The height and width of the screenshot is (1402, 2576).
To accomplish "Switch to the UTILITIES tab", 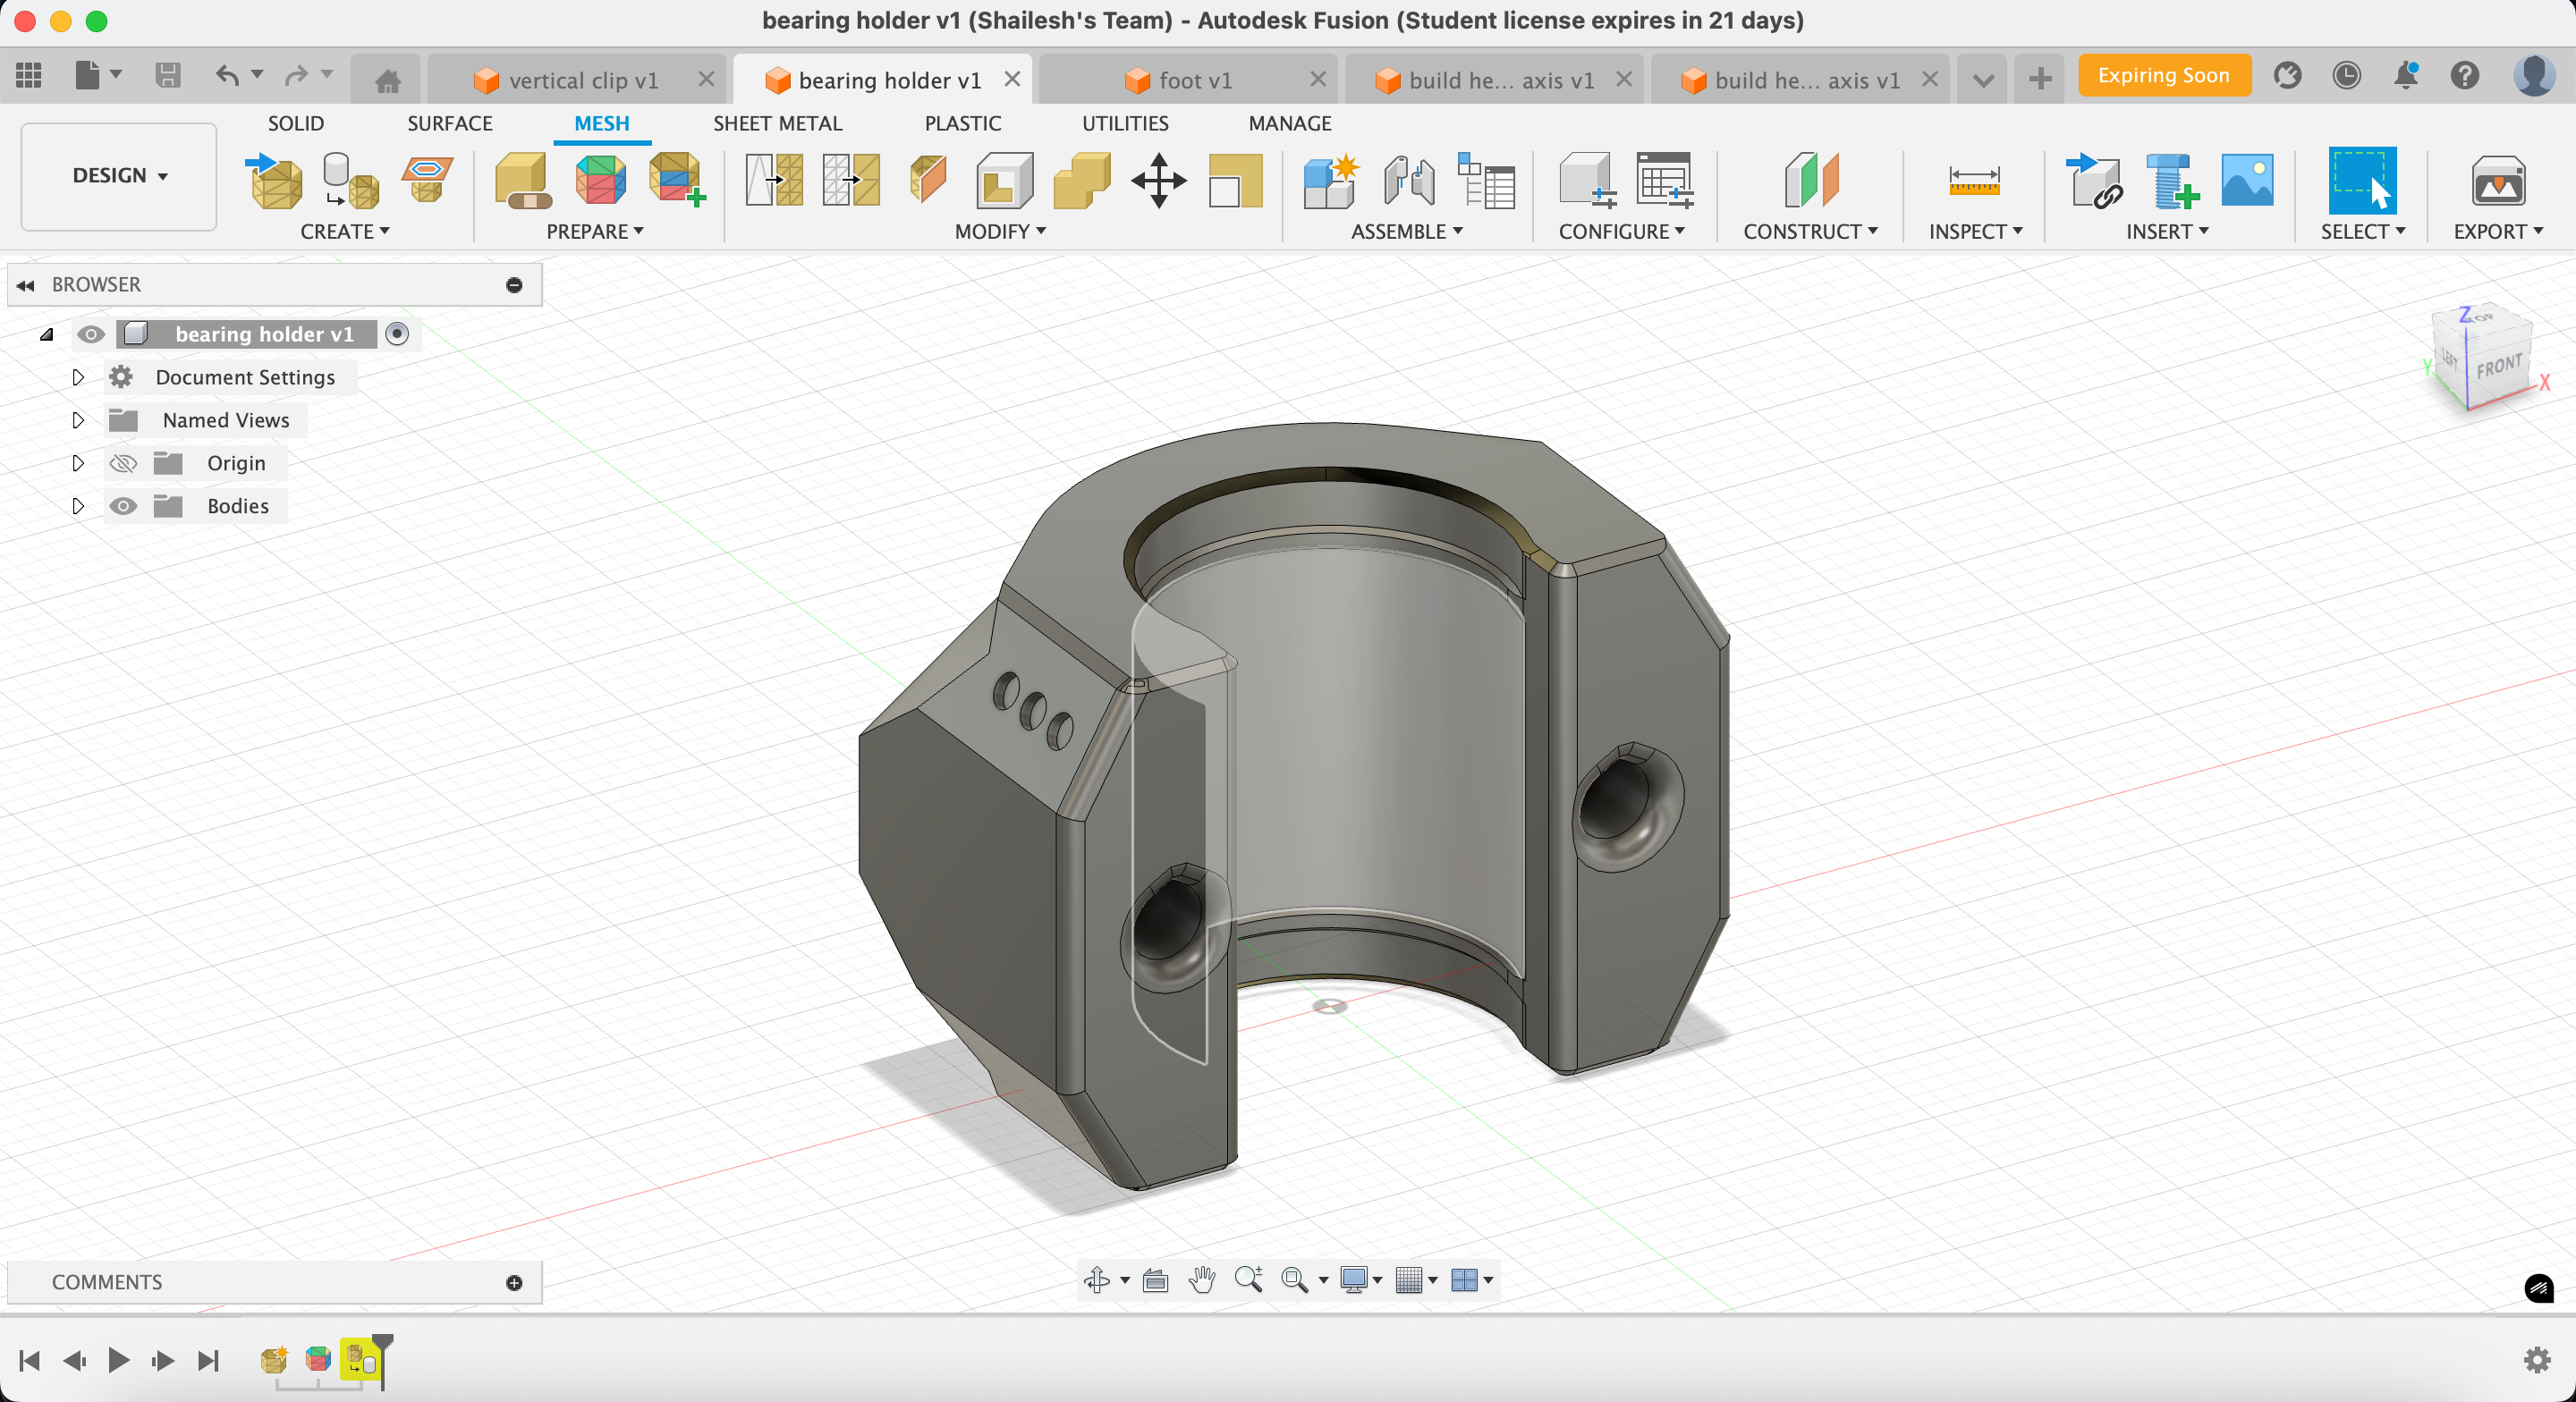I will [1125, 123].
